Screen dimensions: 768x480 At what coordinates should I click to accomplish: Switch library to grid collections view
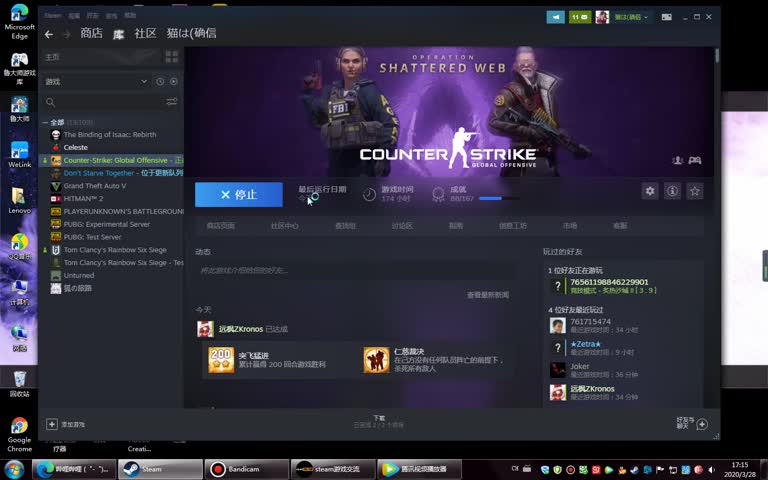172,57
